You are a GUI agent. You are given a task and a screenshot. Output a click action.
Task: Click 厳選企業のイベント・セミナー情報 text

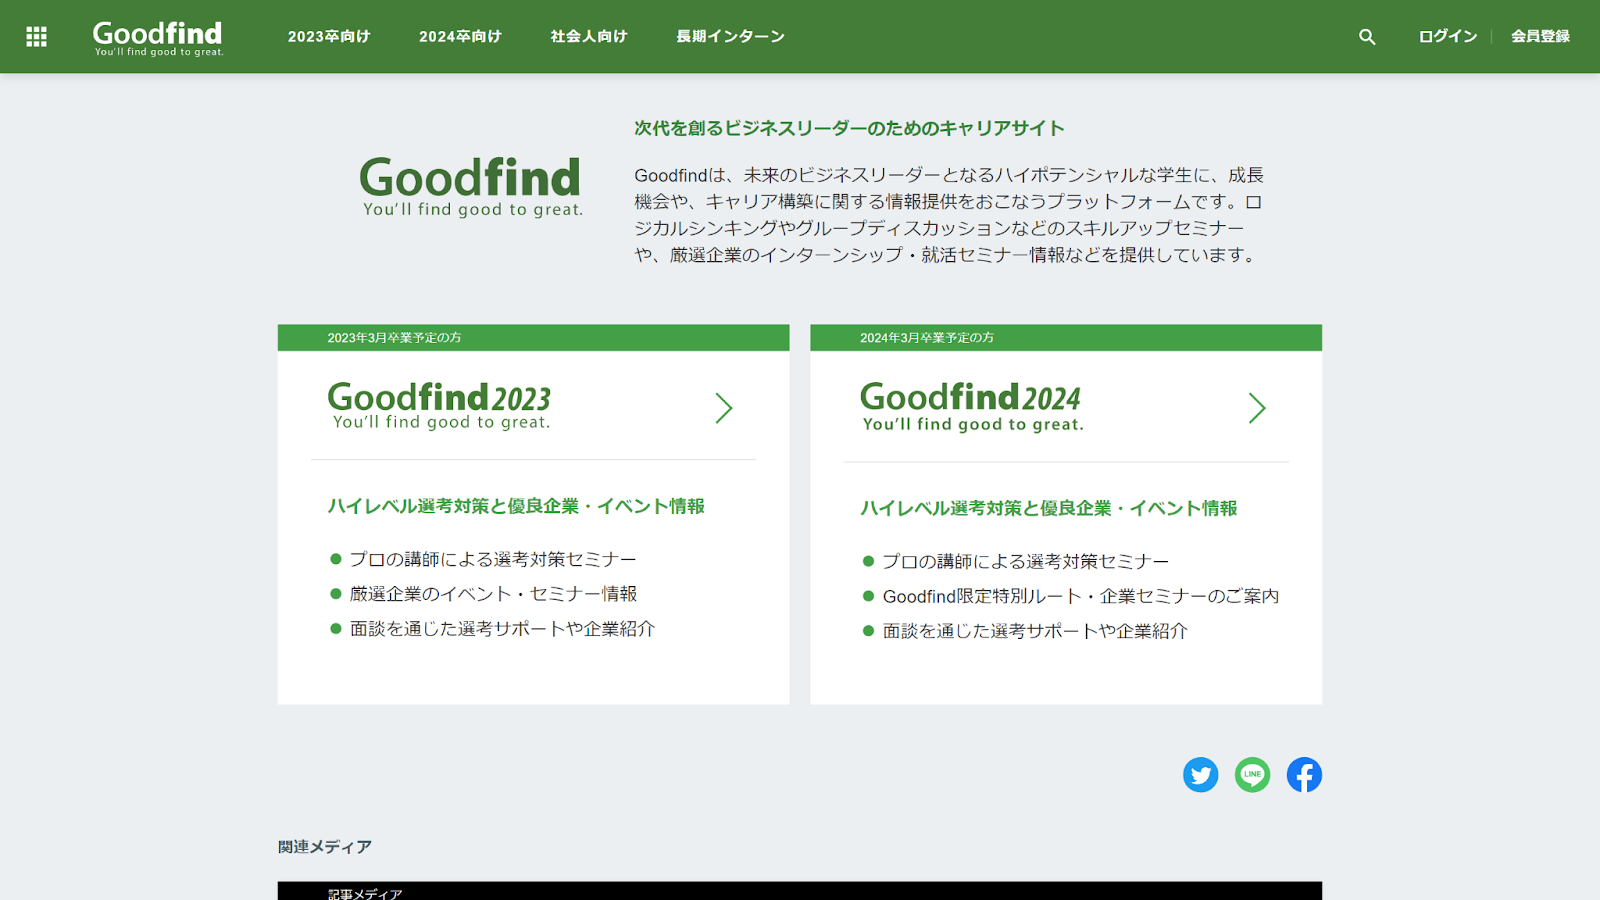pos(493,594)
